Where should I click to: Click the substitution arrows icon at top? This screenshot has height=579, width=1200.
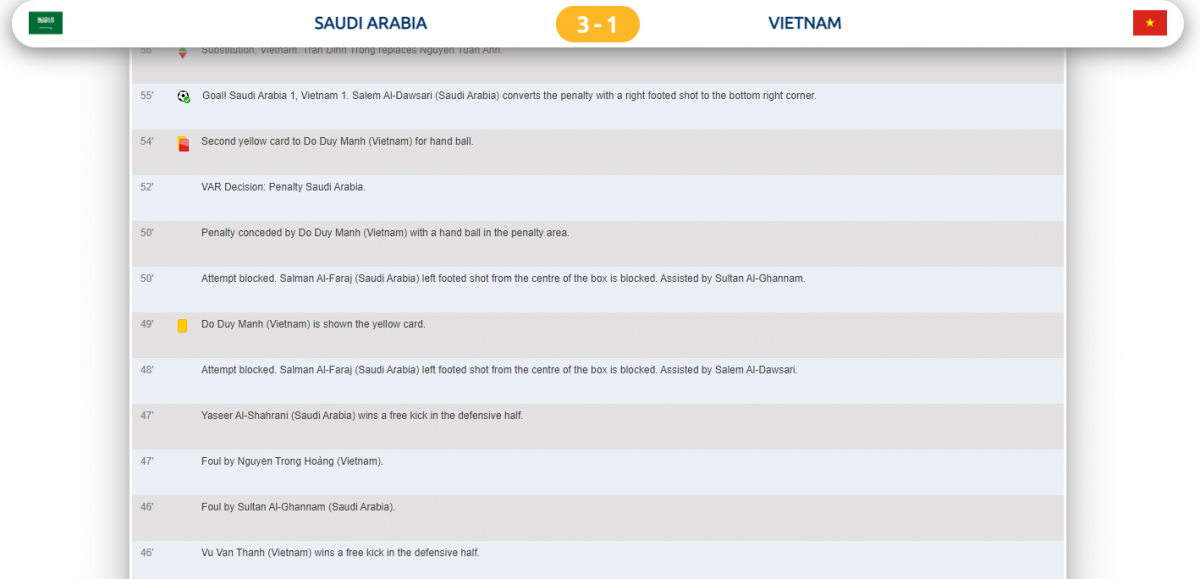(182, 52)
